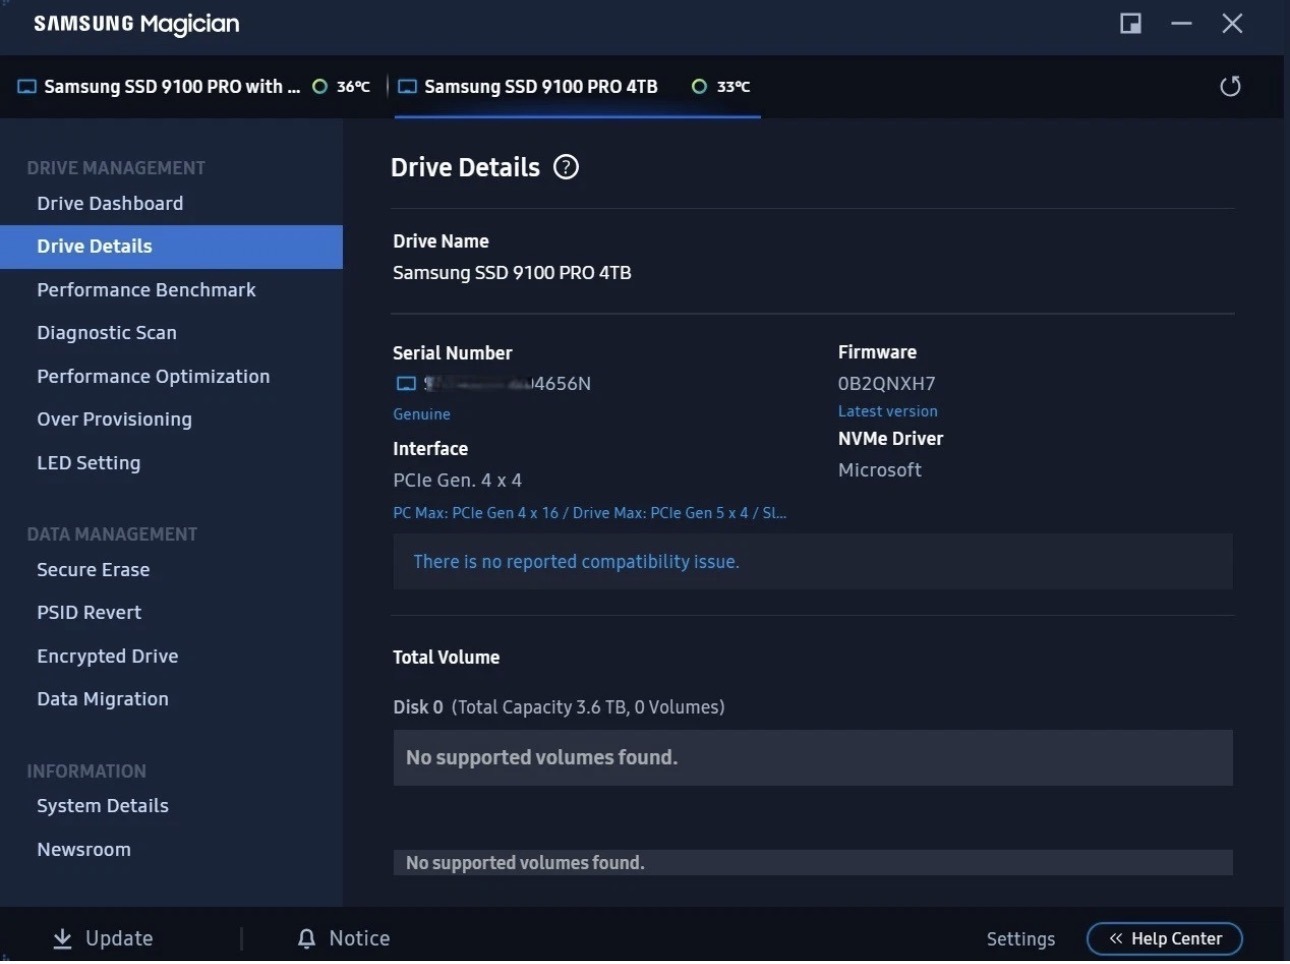
Task: Click the firmware value 0B2QNXH7
Action: coord(887,383)
